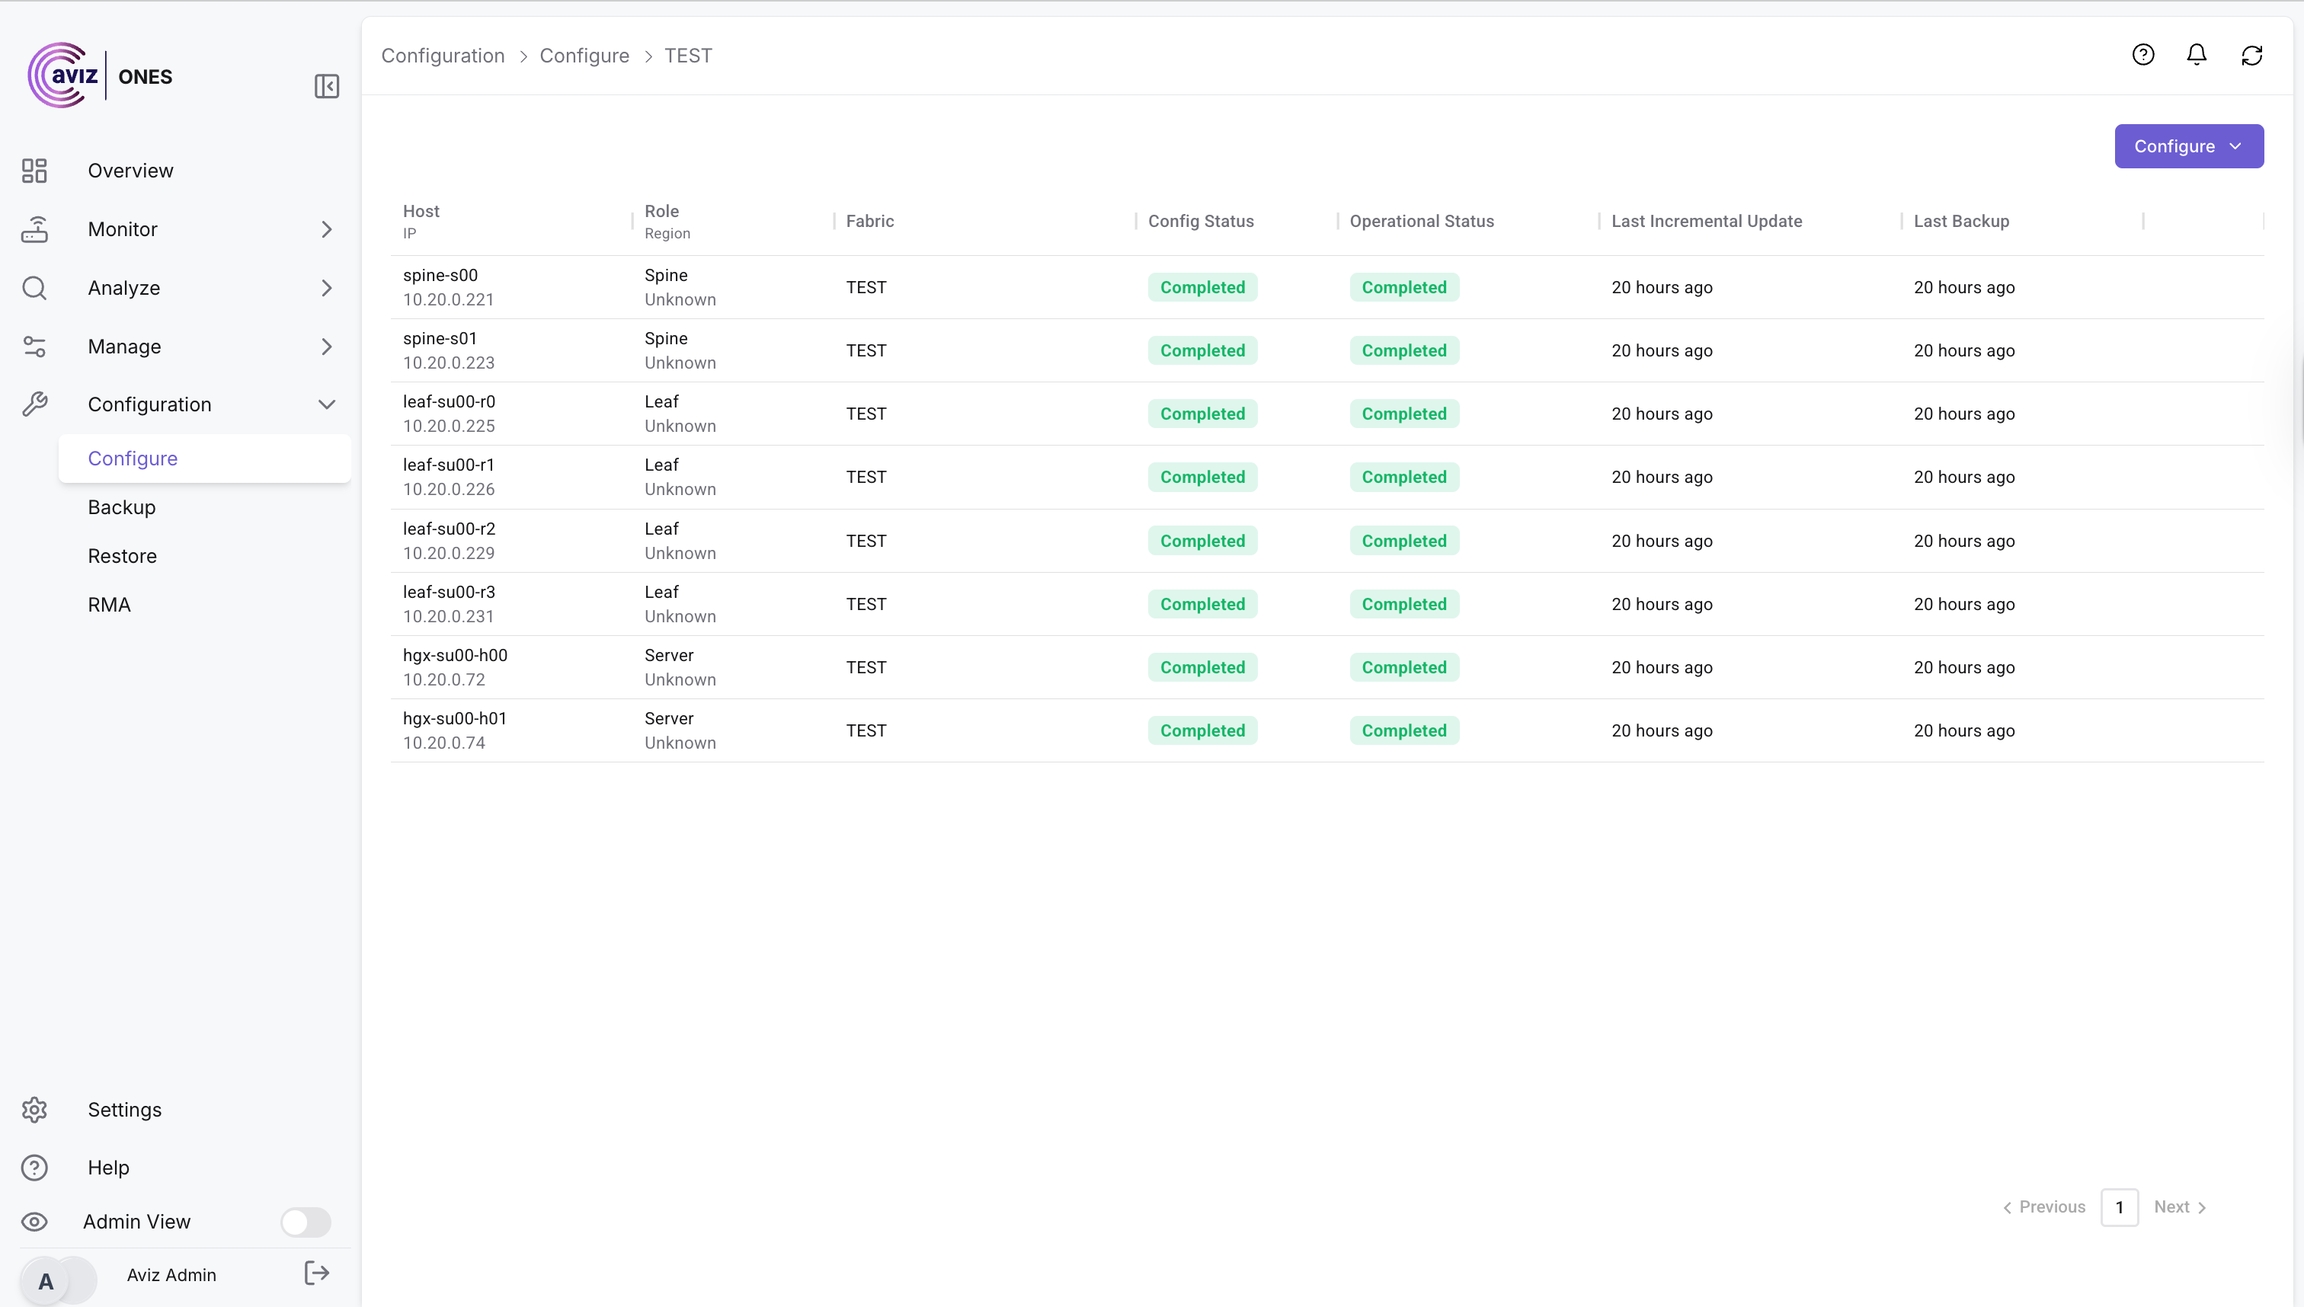Open help circle icon in header
The height and width of the screenshot is (1307, 2304).
(2142, 55)
